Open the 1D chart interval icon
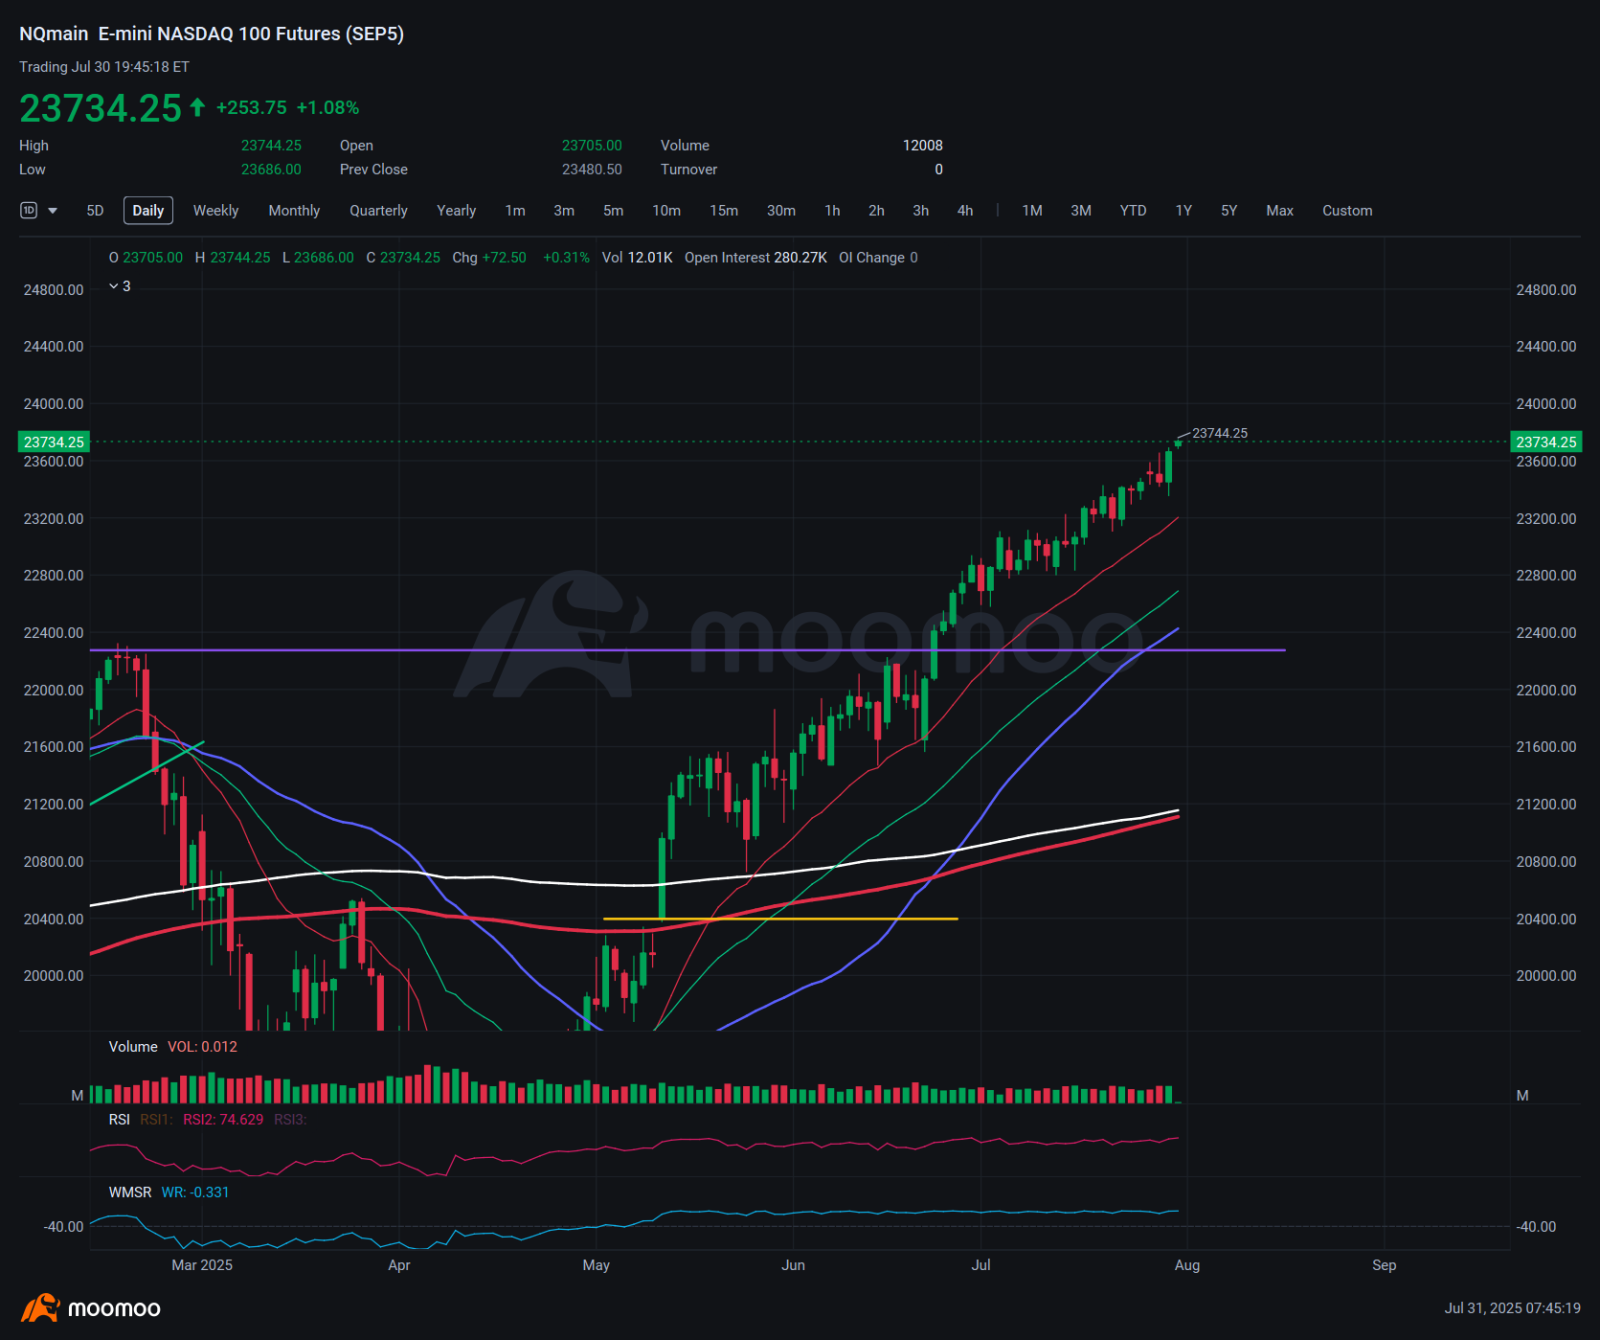 pos(29,210)
